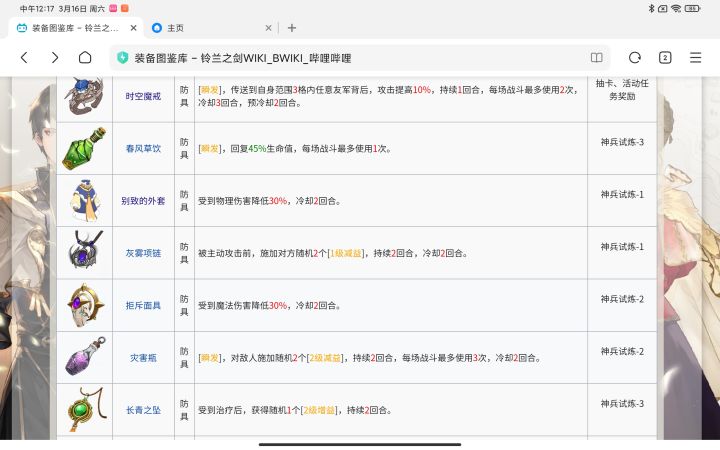Open the 时空魔戒 item link
The height and width of the screenshot is (450, 720).
(x=142, y=96)
